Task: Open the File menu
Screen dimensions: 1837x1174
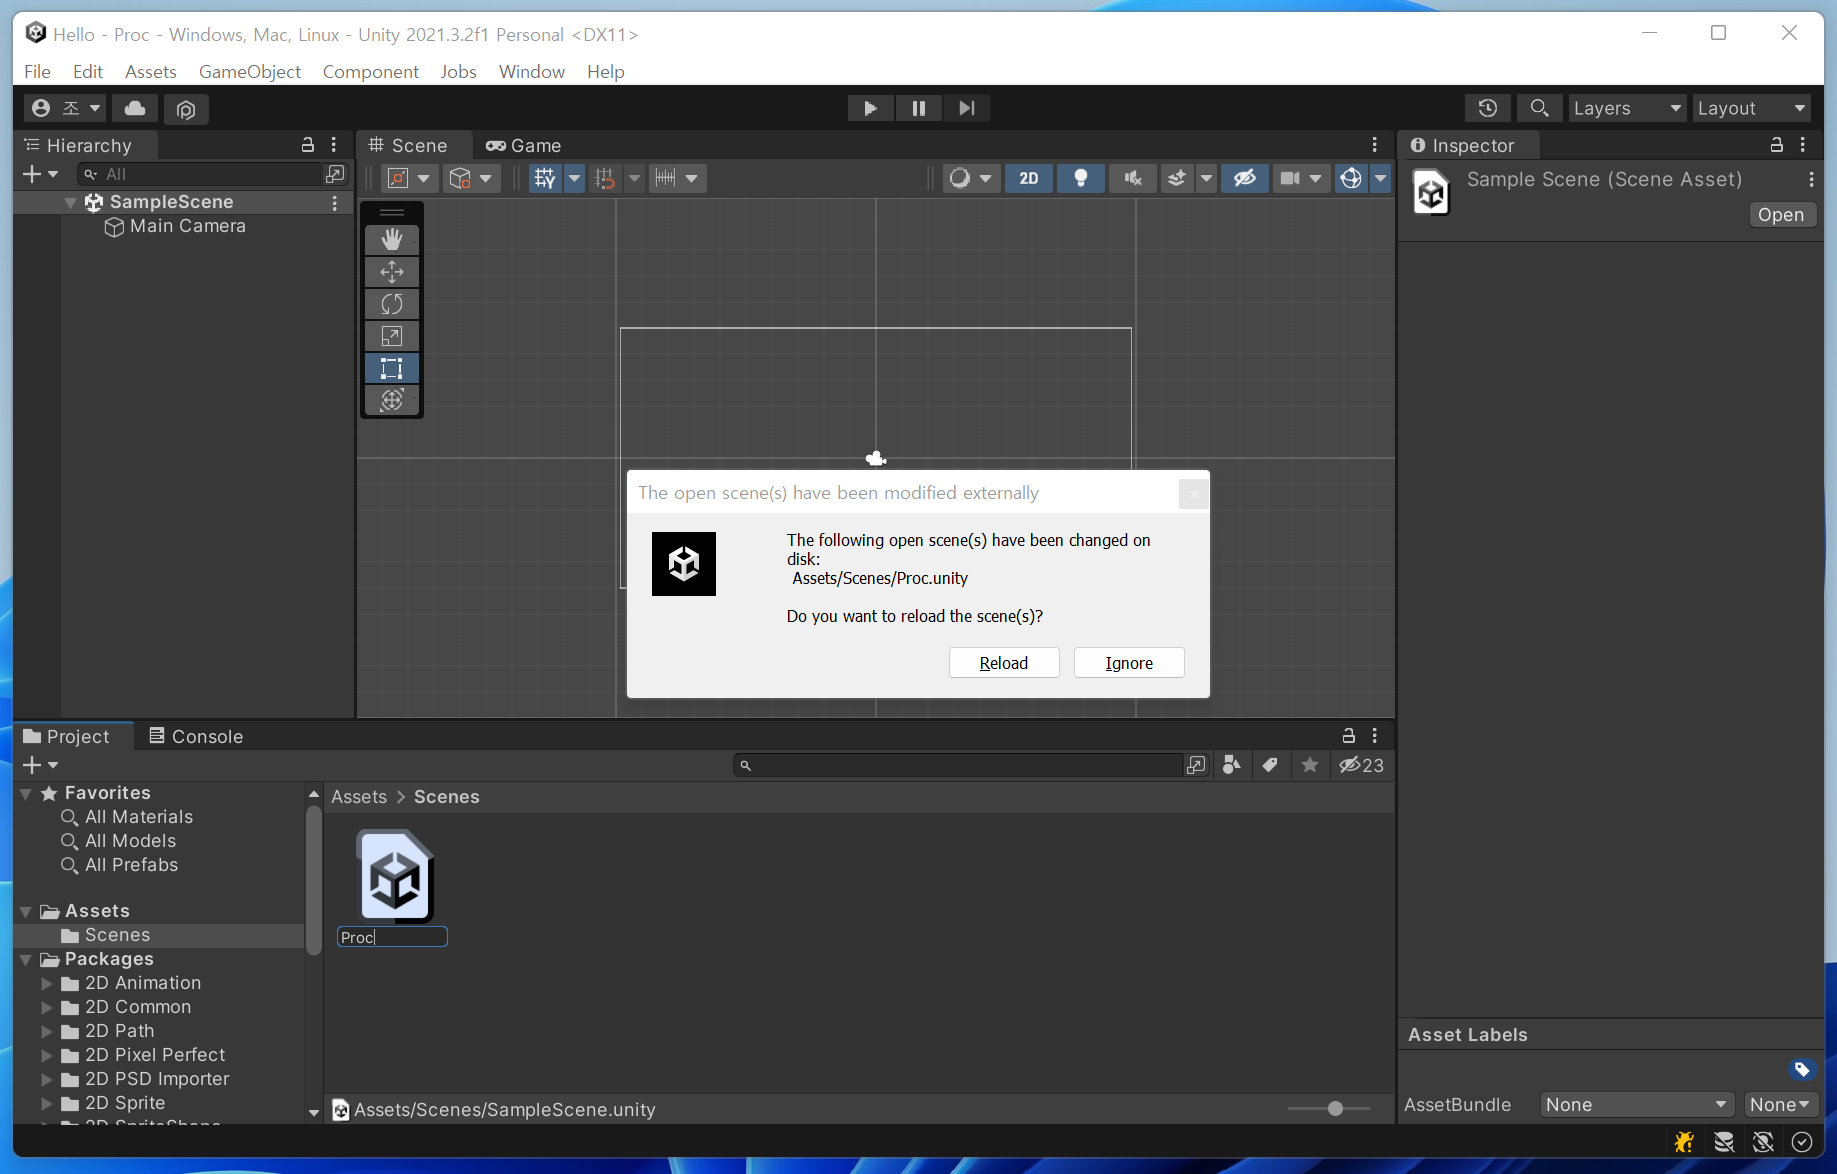Action: (x=37, y=72)
